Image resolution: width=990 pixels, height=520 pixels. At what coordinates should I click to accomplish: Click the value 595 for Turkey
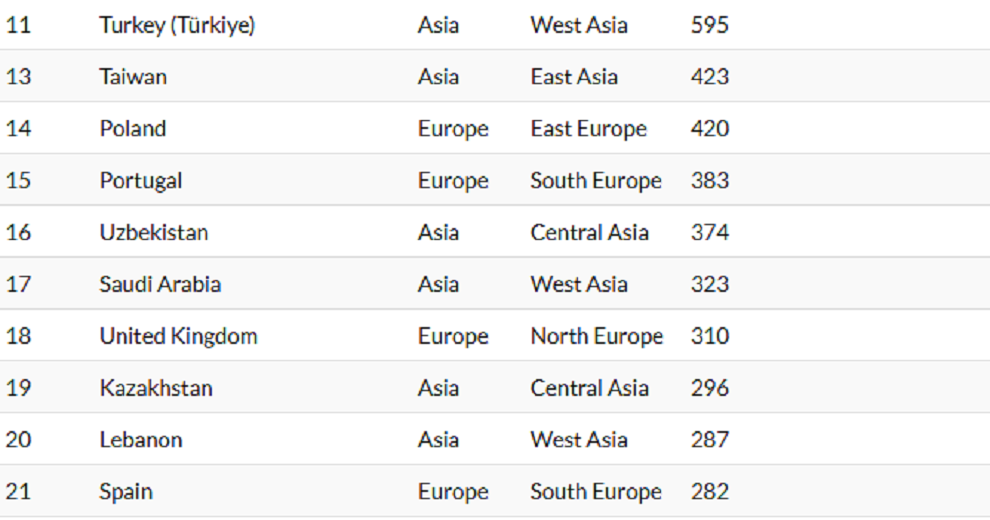710,25
